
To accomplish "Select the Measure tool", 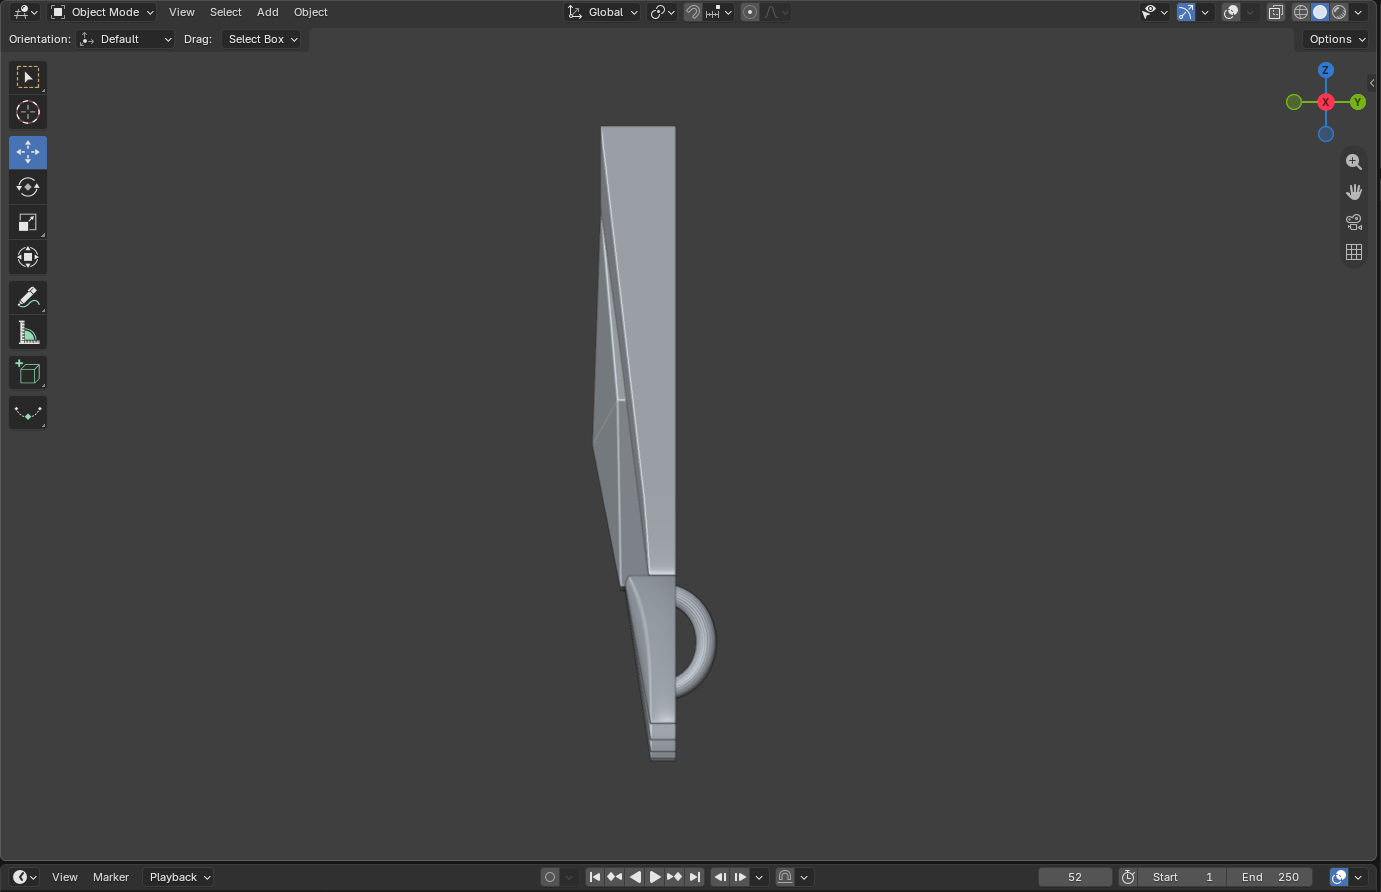I will (28, 332).
